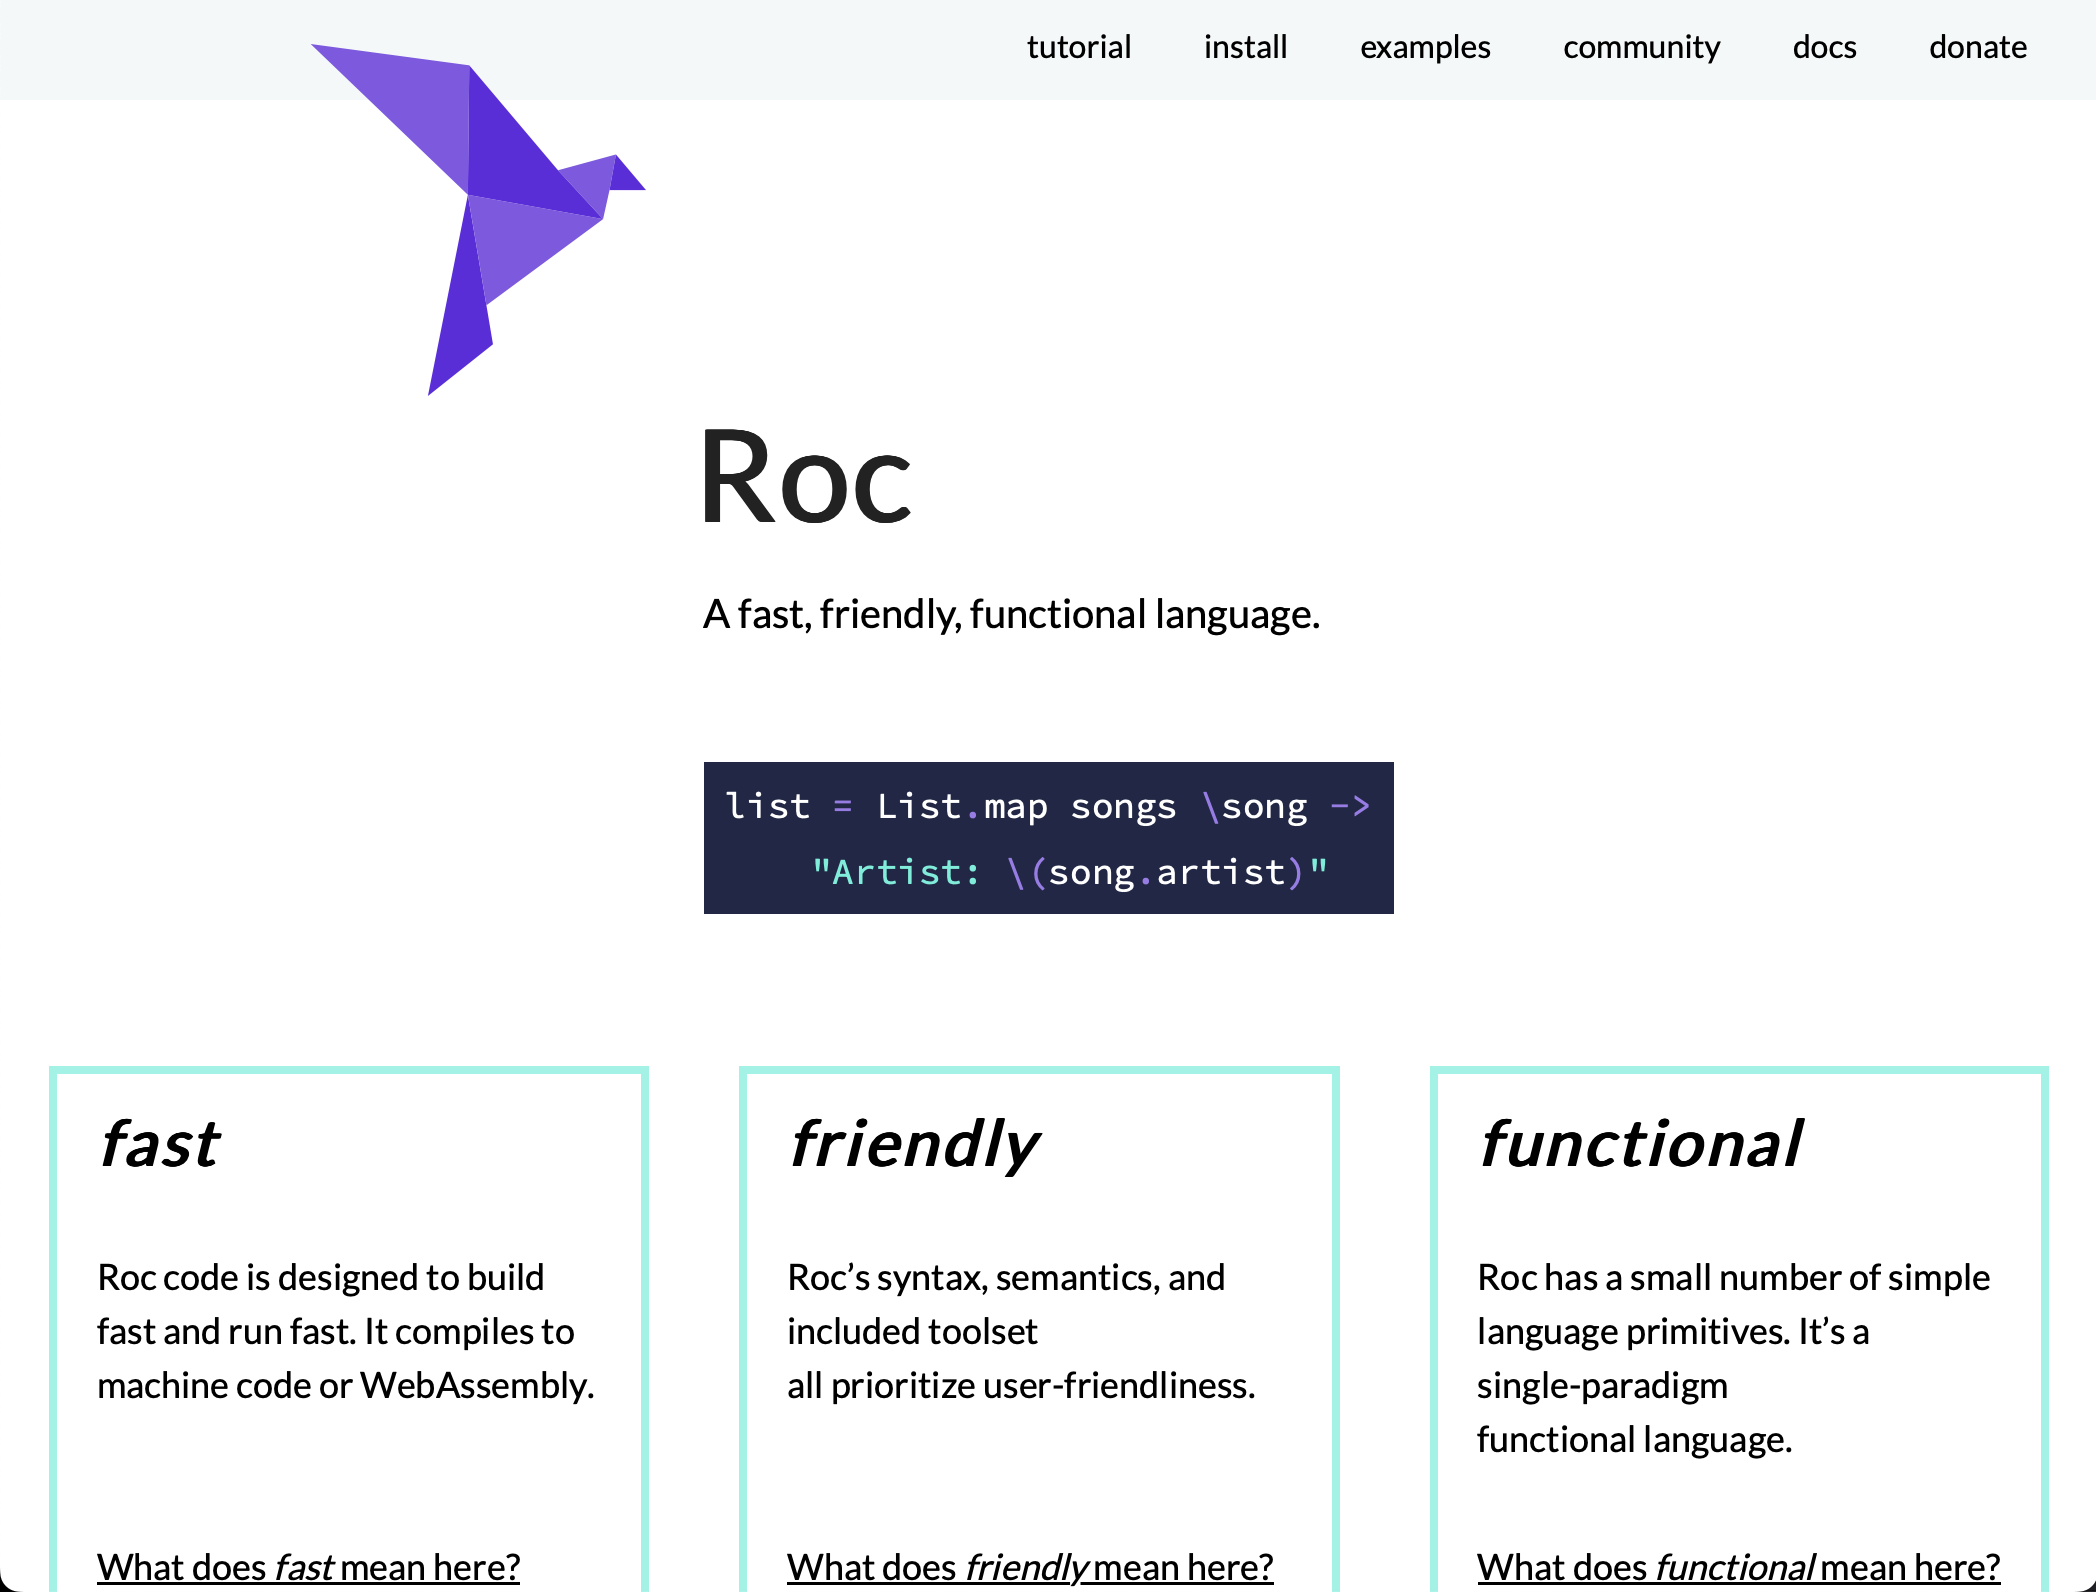Image resolution: width=2096 pixels, height=1592 pixels.
Task: Follow 'What does functional mean here?' link
Action: tap(1738, 1566)
